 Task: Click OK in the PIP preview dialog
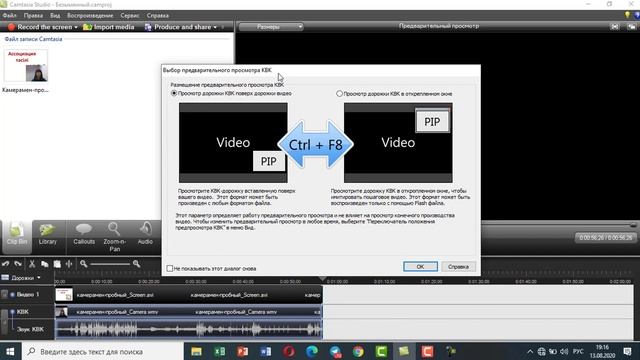420,267
